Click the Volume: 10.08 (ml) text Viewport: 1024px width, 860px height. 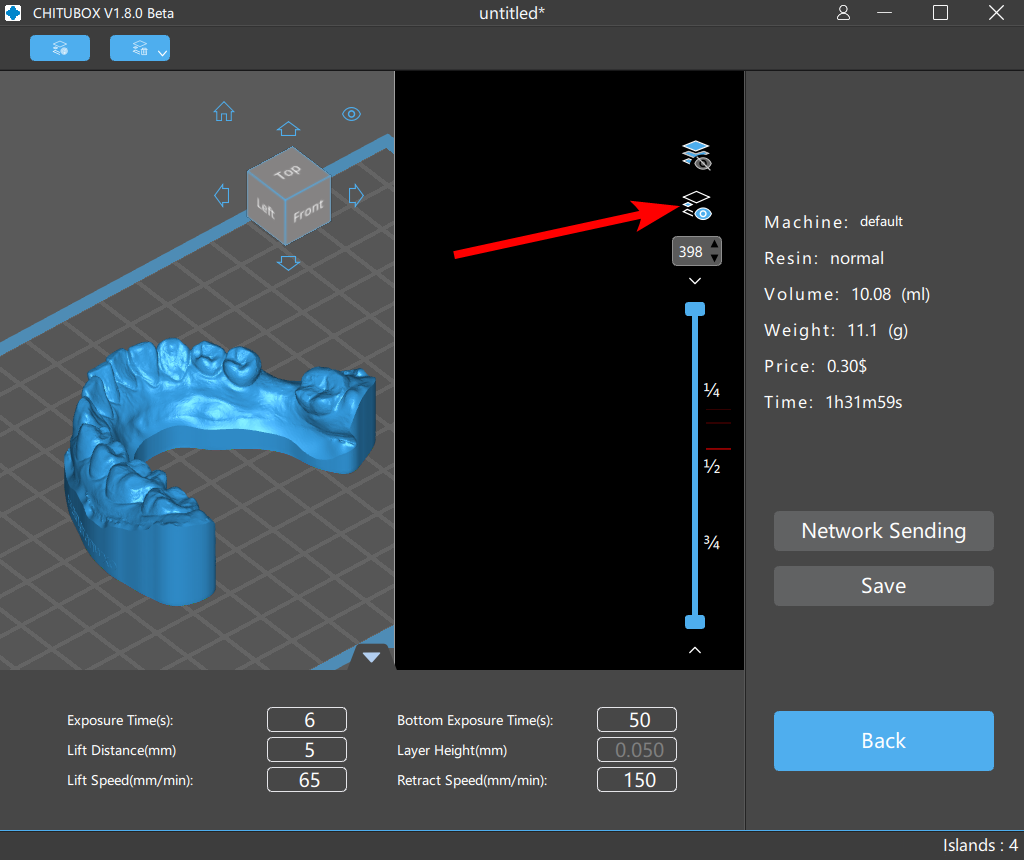pos(847,295)
